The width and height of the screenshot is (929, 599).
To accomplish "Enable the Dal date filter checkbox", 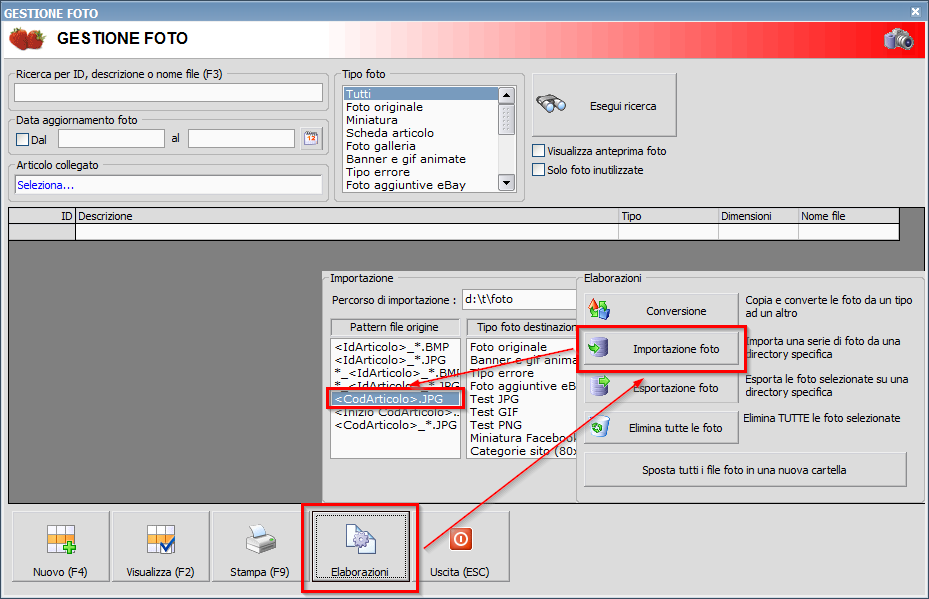I will 23,140.
